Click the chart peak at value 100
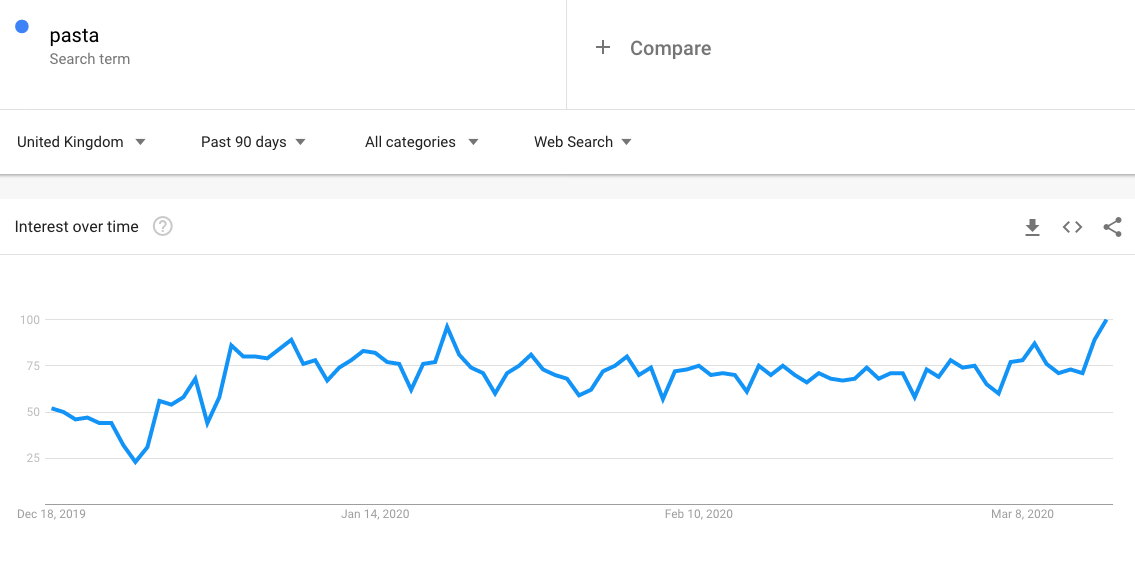Screen dimensions: 1135x574 (1106, 319)
